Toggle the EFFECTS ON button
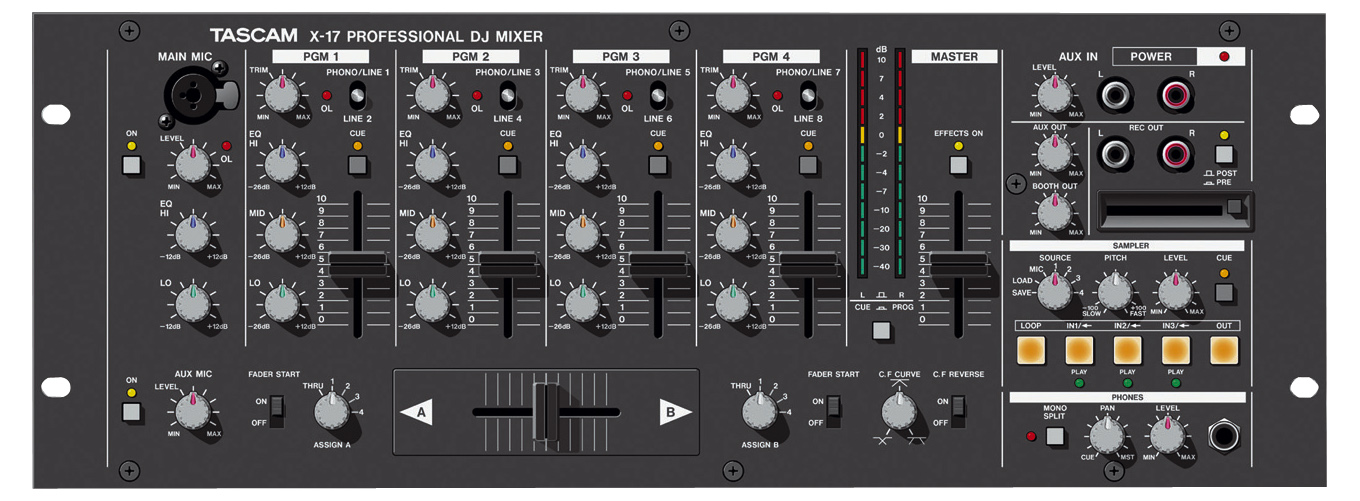This screenshot has height=501, width=1360. click(x=958, y=165)
